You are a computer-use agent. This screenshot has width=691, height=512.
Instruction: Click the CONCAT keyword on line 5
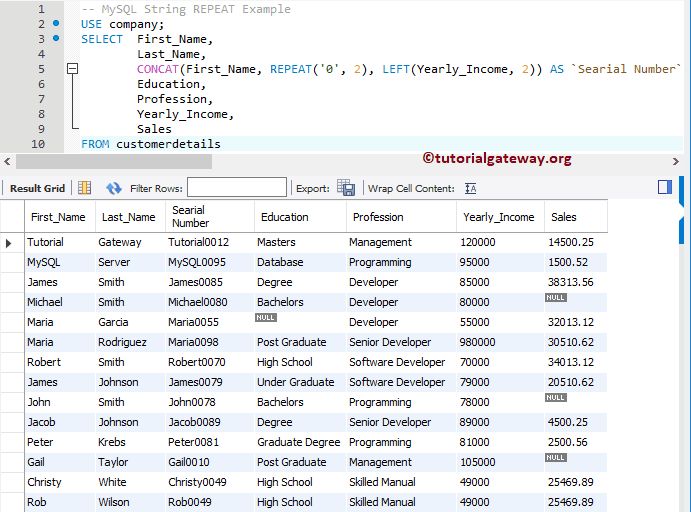[x=157, y=69]
